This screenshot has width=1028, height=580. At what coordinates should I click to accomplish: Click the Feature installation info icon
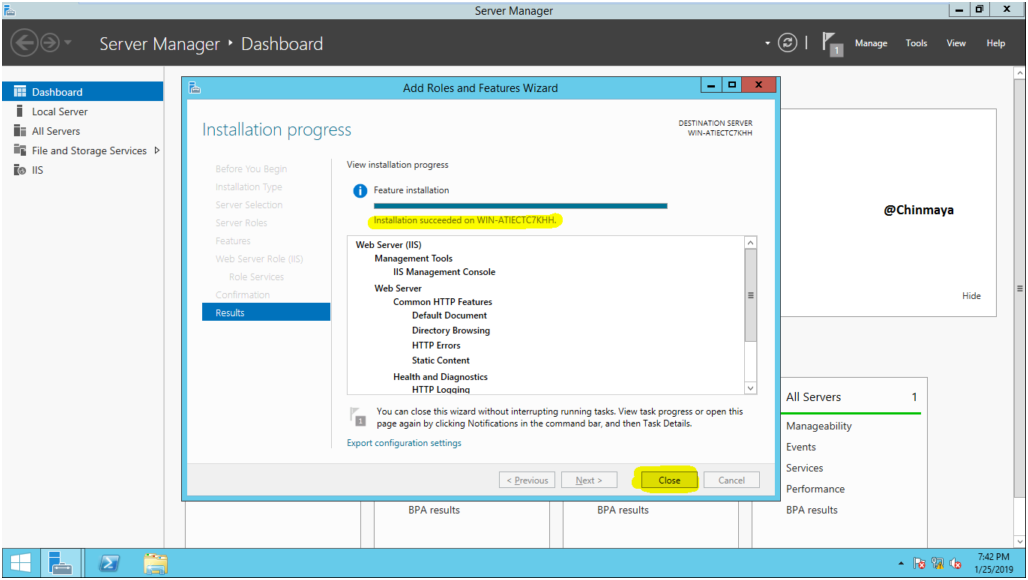360,191
